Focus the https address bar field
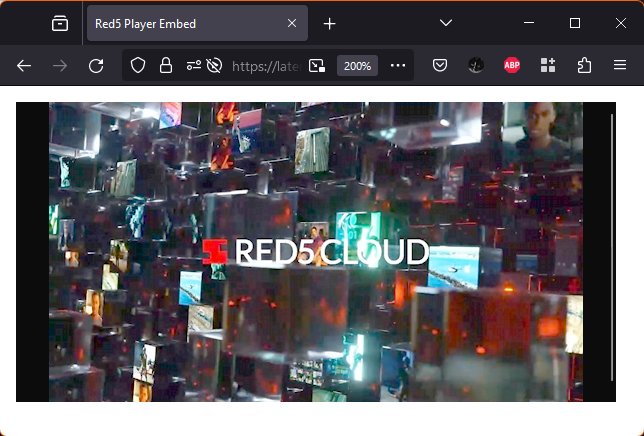Image resolution: width=644 pixels, height=436 pixels. click(266, 66)
